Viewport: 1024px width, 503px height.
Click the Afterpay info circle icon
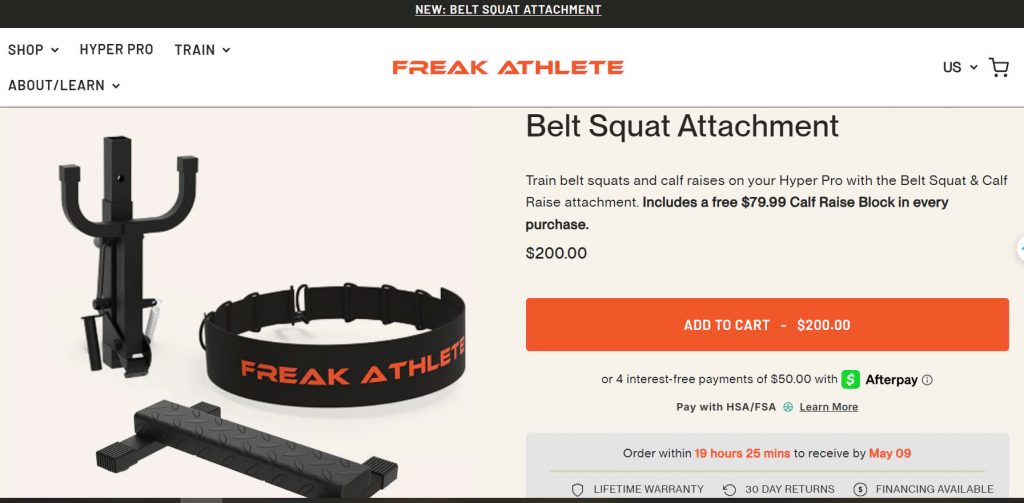[x=927, y=380]
